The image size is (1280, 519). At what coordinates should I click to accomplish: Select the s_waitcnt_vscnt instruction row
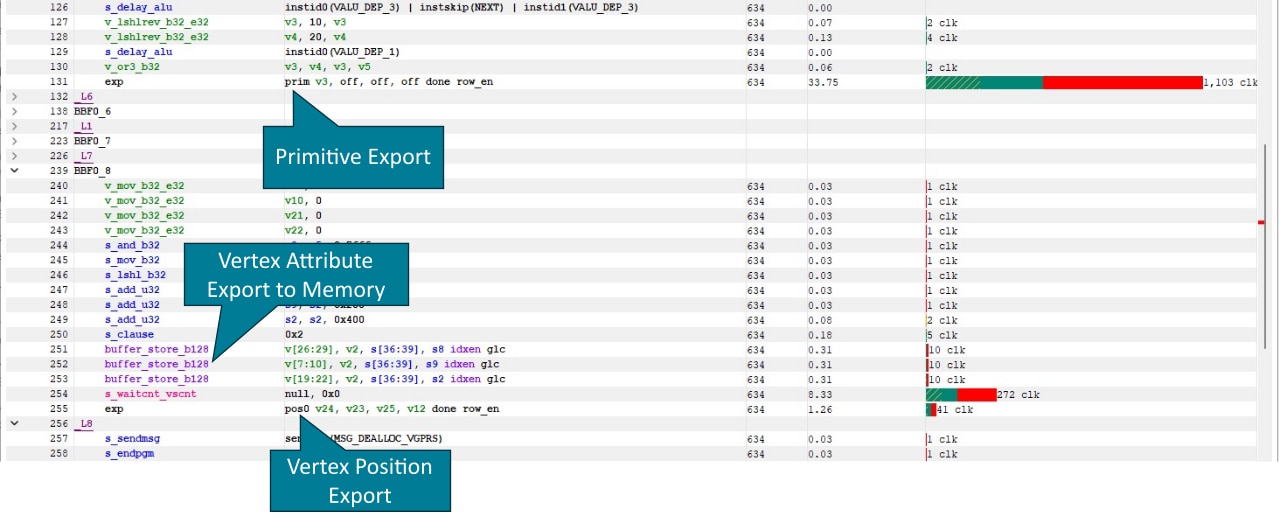tap(150, 395)
